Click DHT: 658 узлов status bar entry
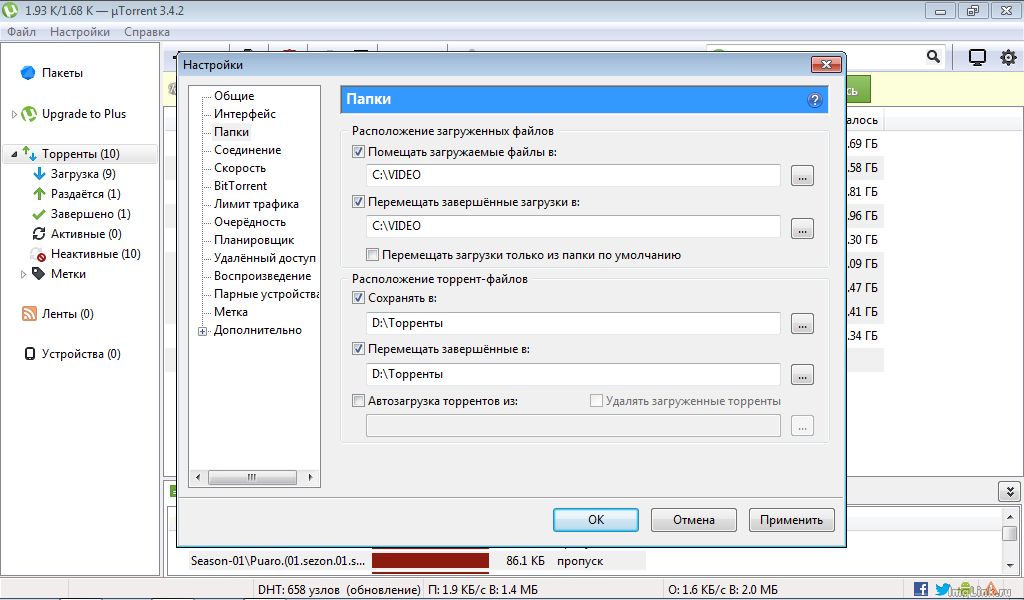 tap(339, 590)
